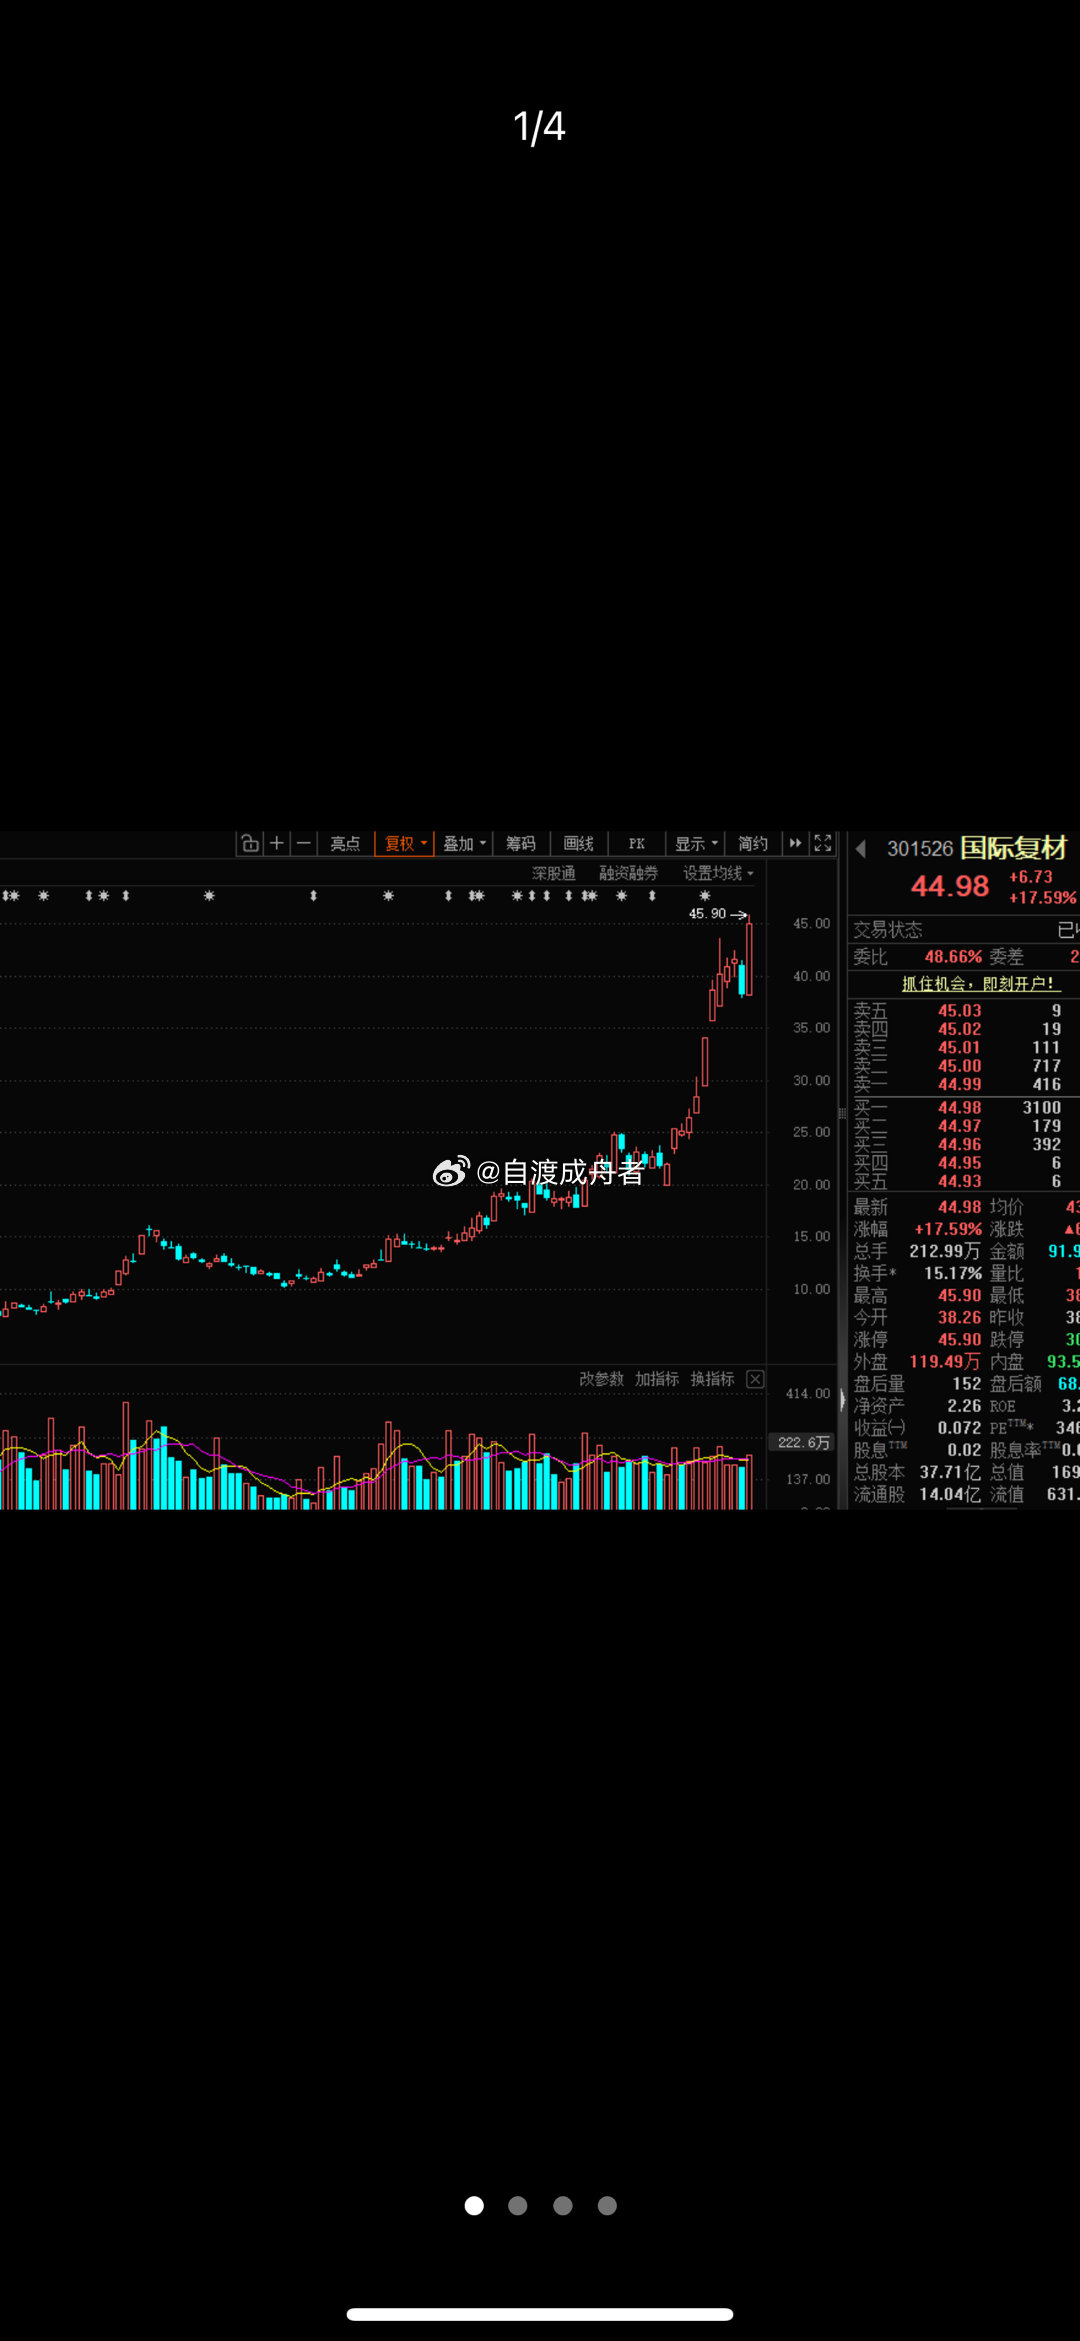Click the second image page dot

518,2205
